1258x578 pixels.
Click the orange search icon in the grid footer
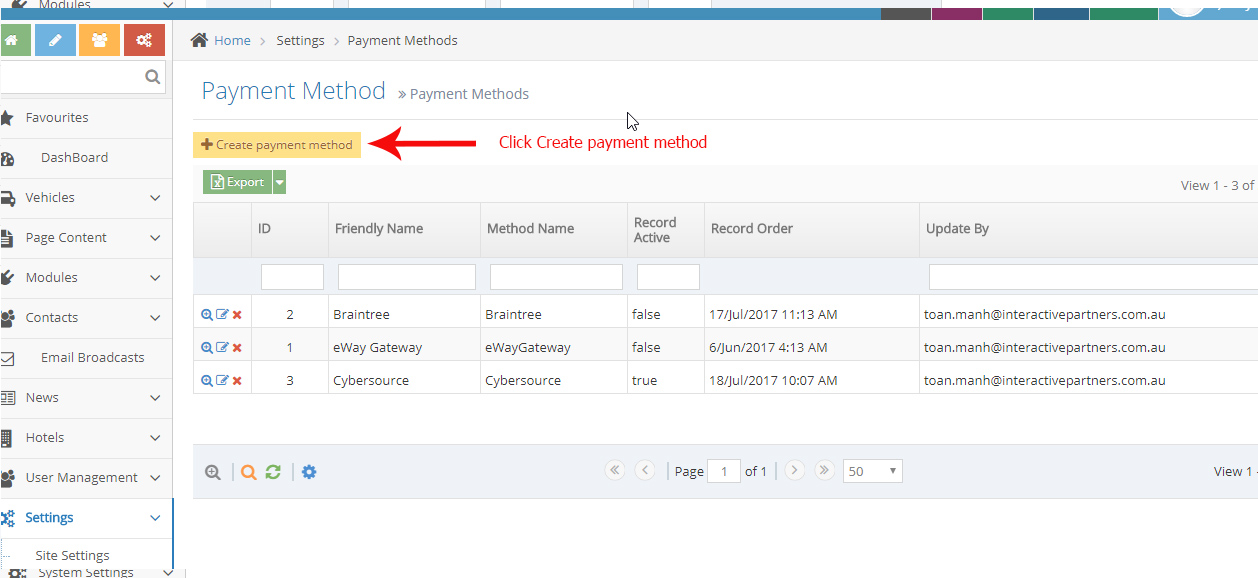point(248,471)
